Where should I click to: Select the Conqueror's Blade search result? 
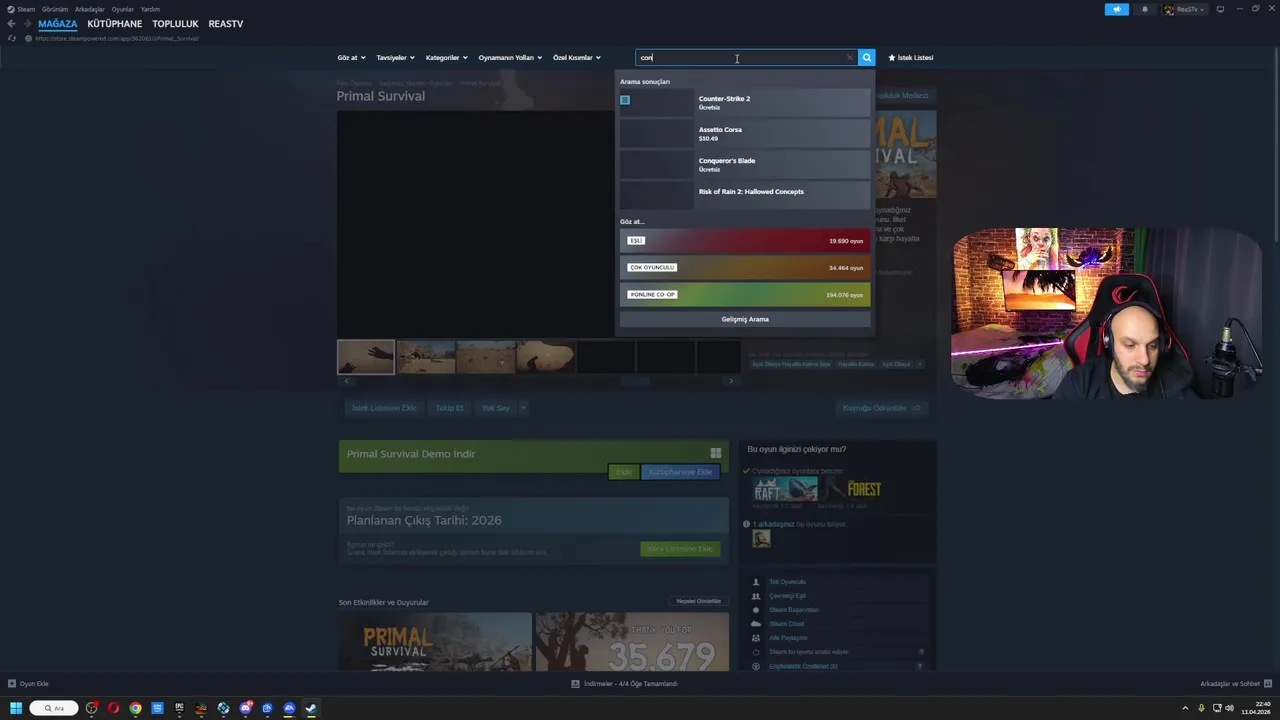click(745, 164)
